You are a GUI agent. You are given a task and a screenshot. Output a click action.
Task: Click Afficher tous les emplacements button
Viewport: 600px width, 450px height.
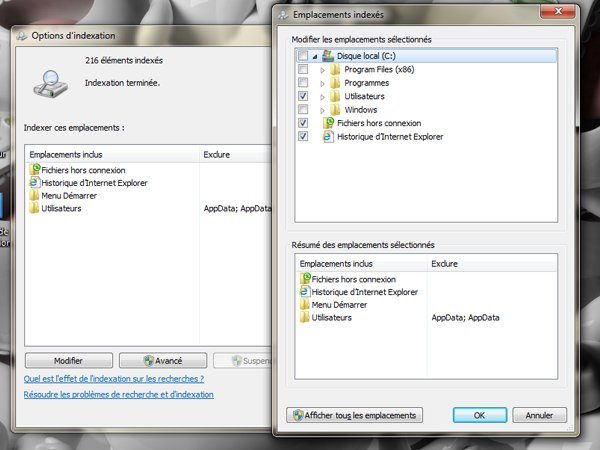coord(354,415)
